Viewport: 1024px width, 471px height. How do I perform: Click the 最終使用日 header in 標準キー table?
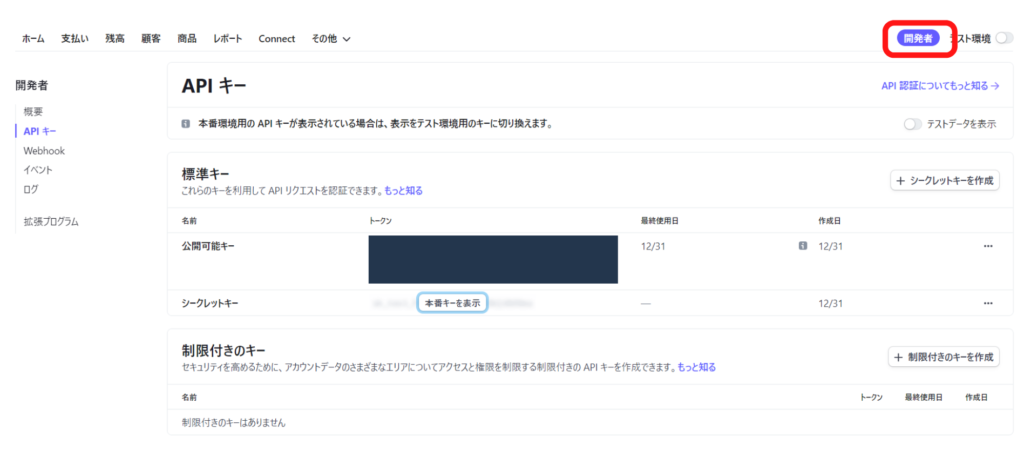pyautogui.click(x=660, y=221)
